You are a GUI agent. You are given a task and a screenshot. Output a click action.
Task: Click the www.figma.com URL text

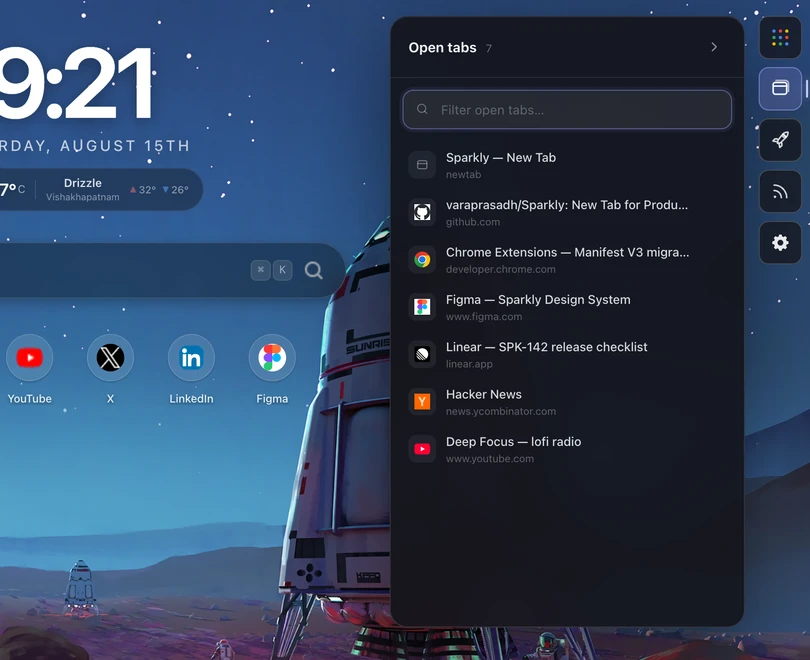pyautogui.click(x=484, y=317)
